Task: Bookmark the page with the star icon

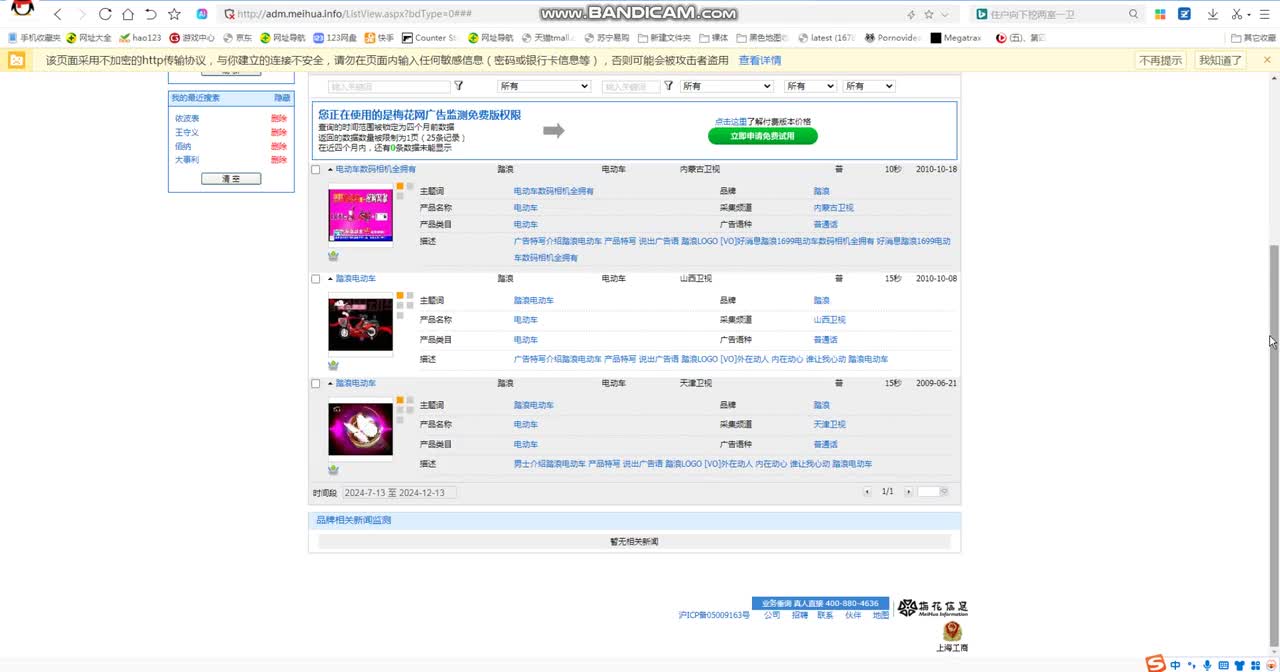Action: coord(175,14)
